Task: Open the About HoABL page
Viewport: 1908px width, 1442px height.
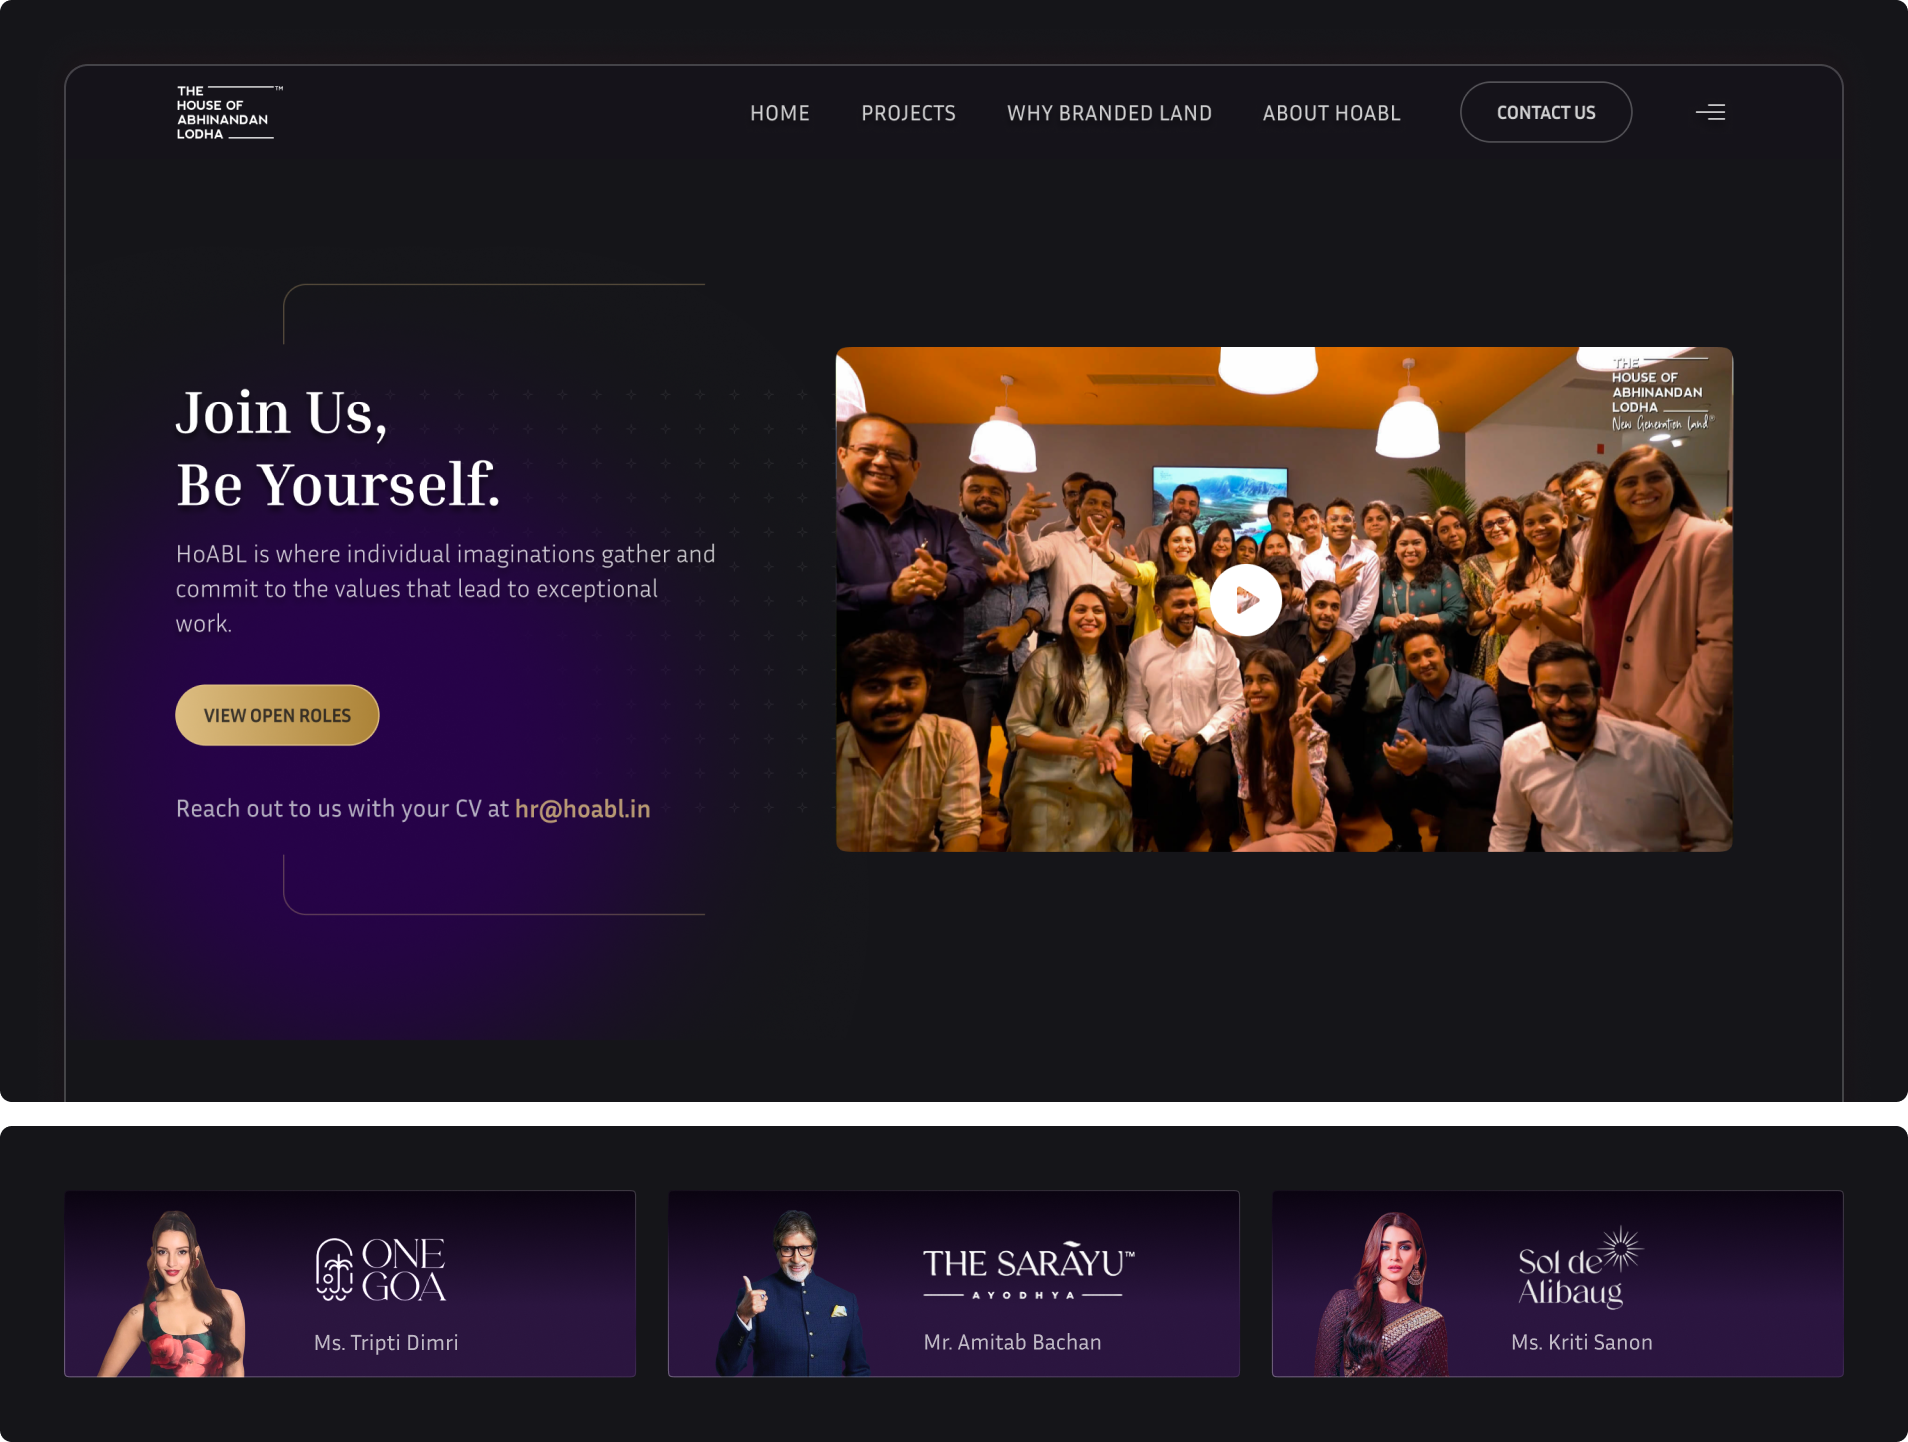Action: 1331,113
